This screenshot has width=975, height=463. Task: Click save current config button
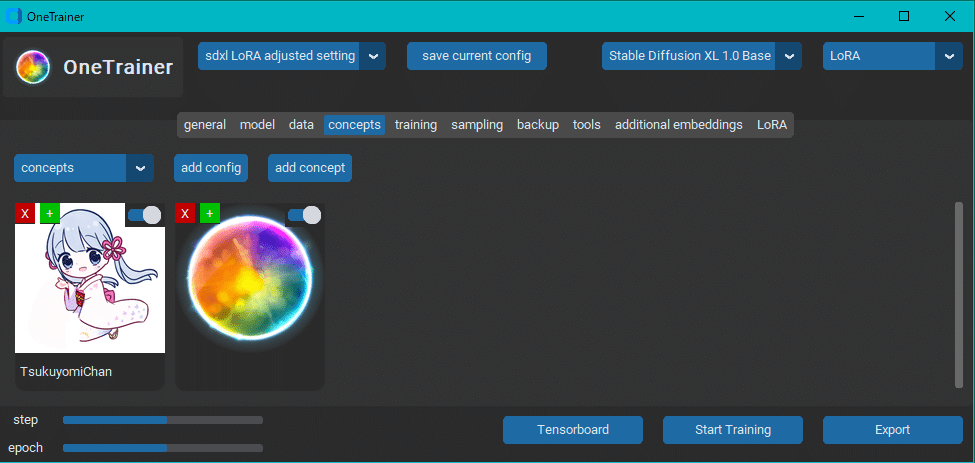click(x=477, y=56)
